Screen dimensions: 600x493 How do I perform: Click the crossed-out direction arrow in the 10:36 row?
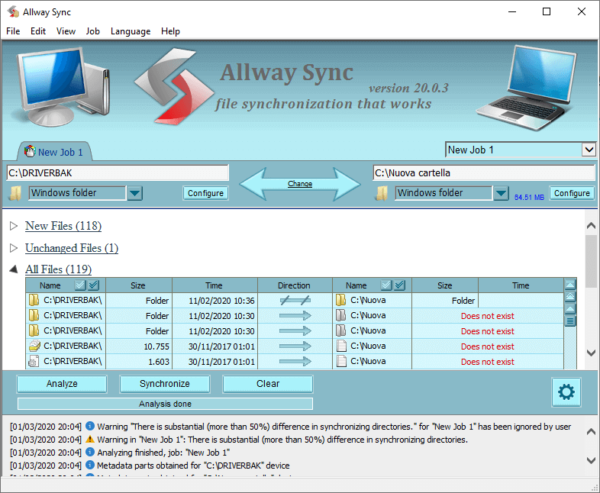(295, 300)
